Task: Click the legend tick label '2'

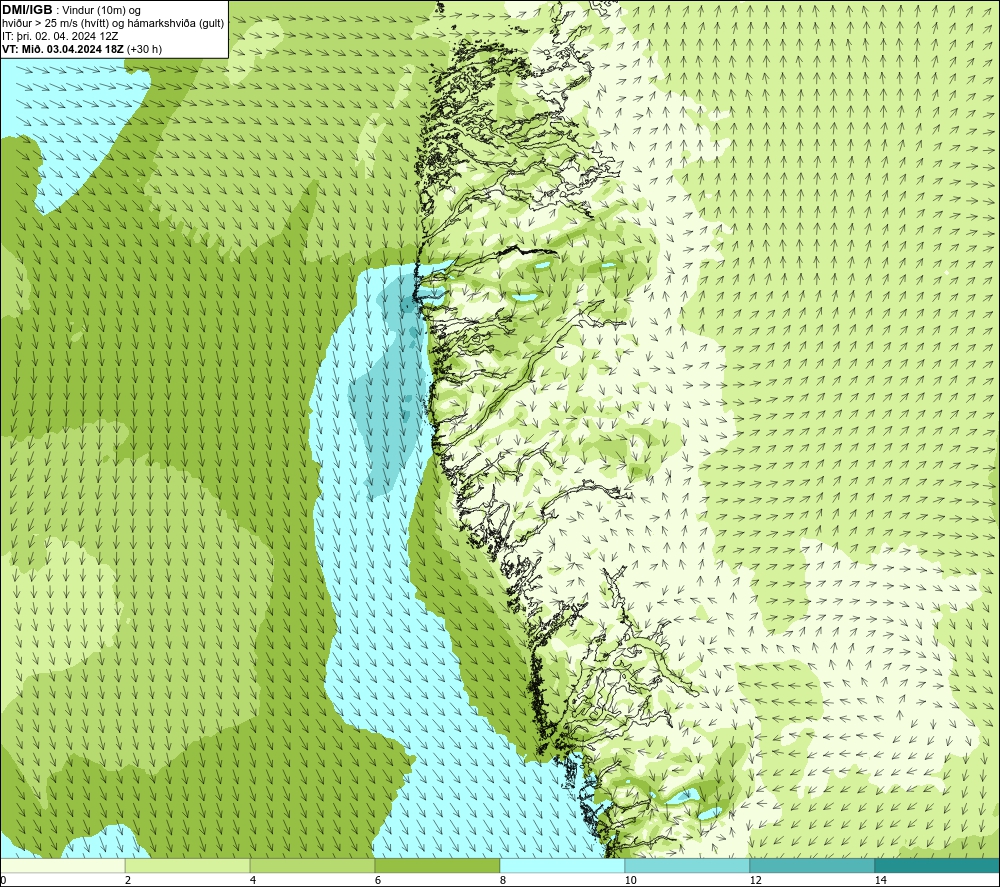Action: pyautogui.click(x=128, y=881)
